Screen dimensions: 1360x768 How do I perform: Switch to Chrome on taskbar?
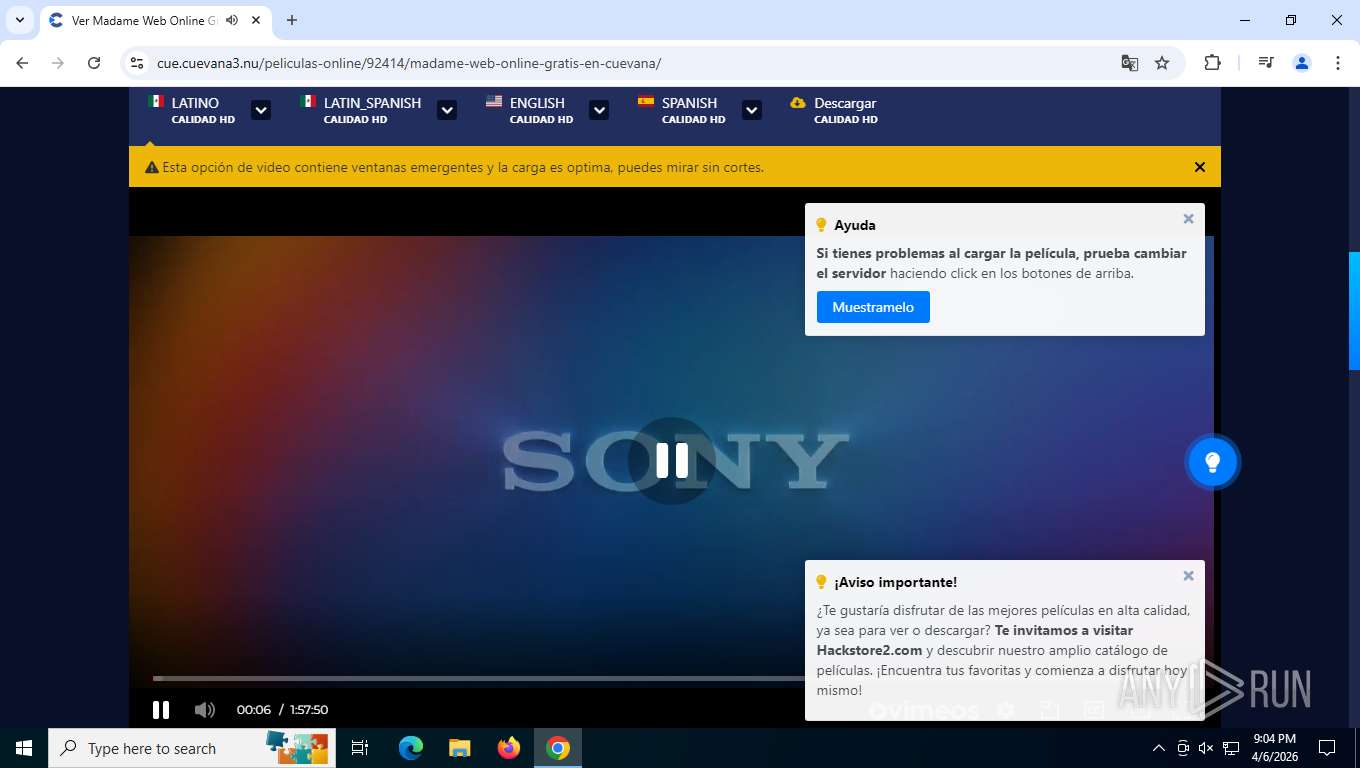pos(558,748)
